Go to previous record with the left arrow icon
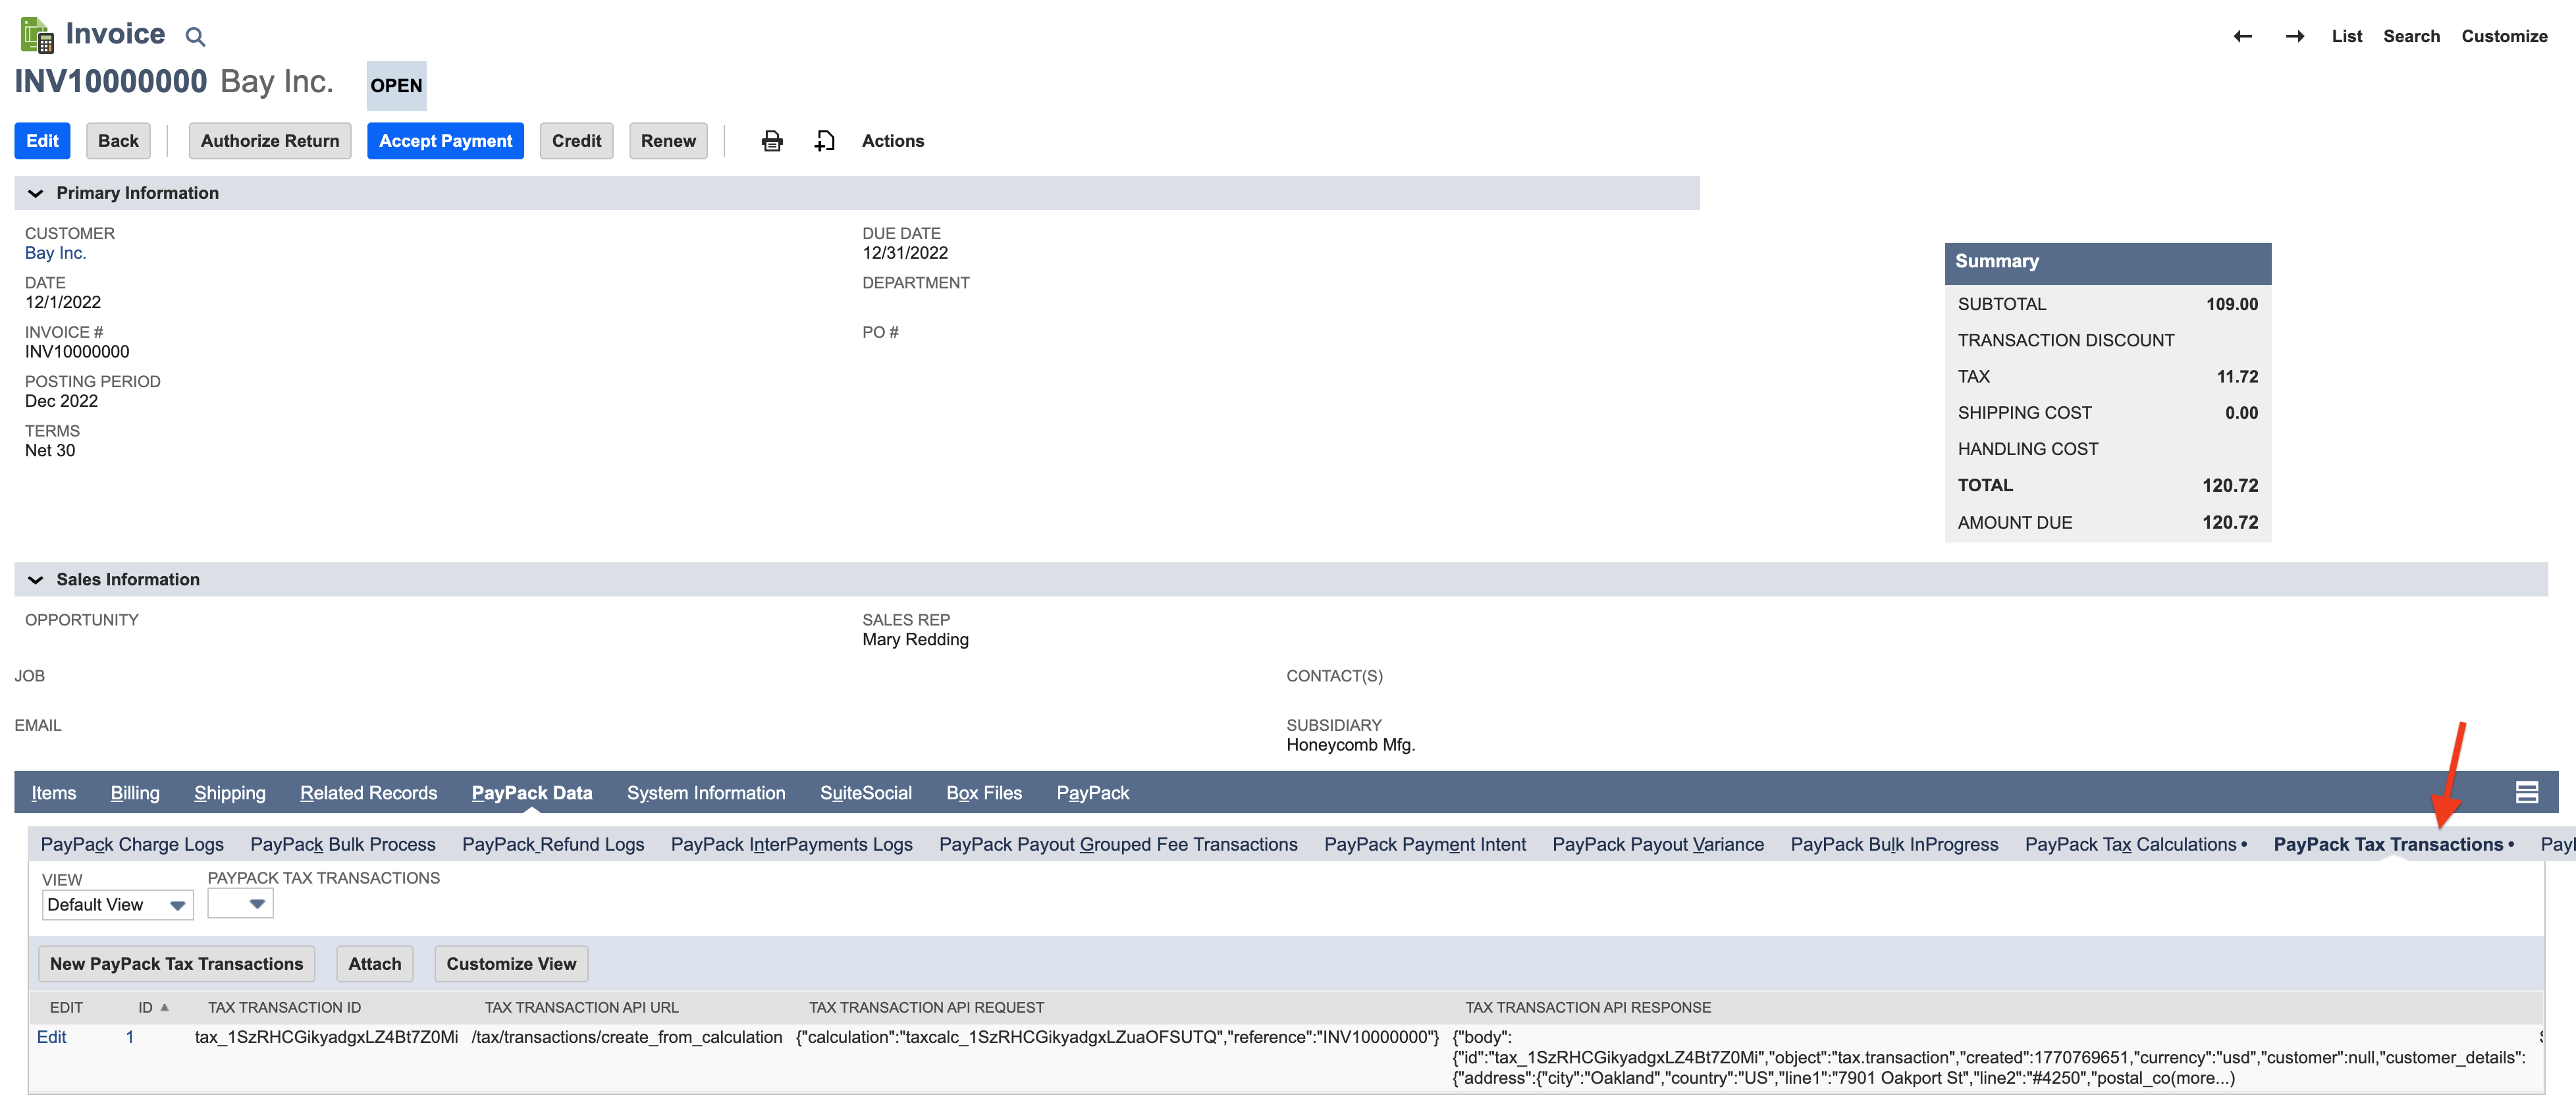 tap(2243, 36)
